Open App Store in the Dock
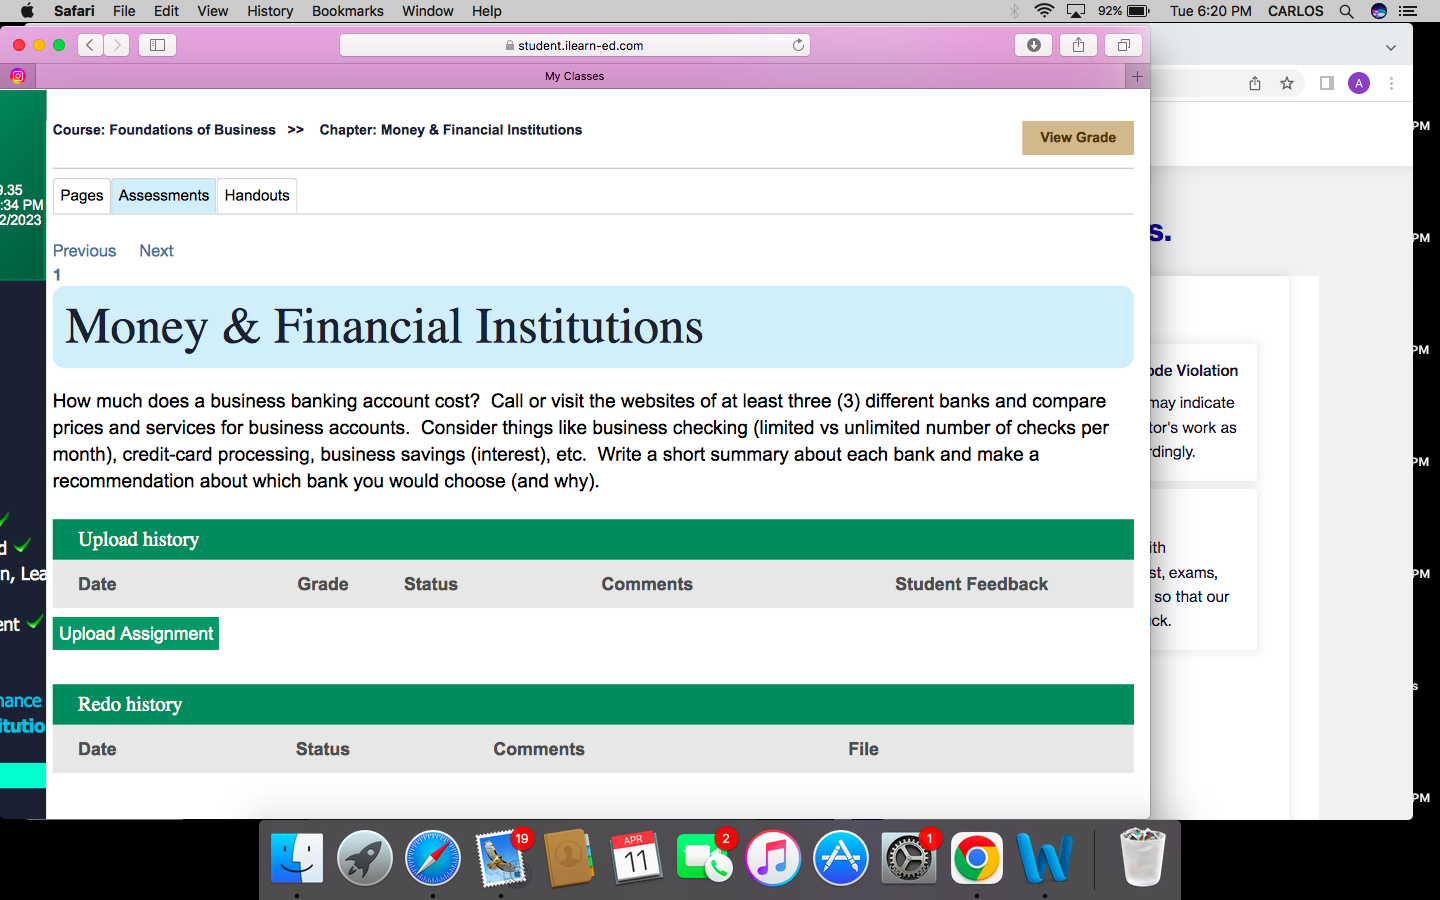 841,858
